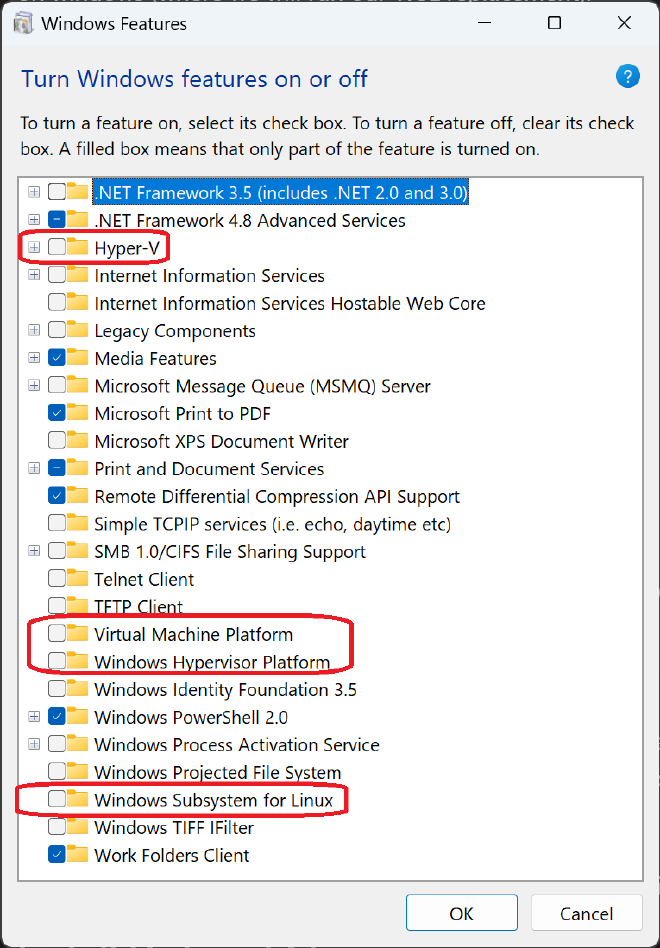Check Windows Hypervisor Platform
Screen dimensions: 660x948
click(57, 661)
